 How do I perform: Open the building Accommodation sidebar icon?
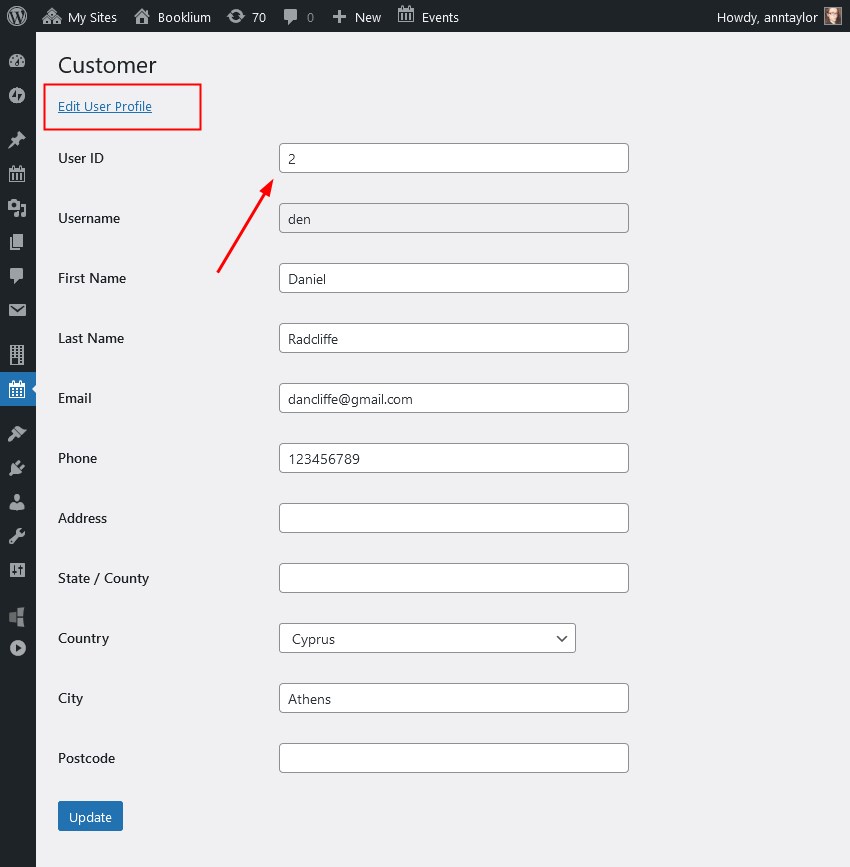click(x=17, y=354)
